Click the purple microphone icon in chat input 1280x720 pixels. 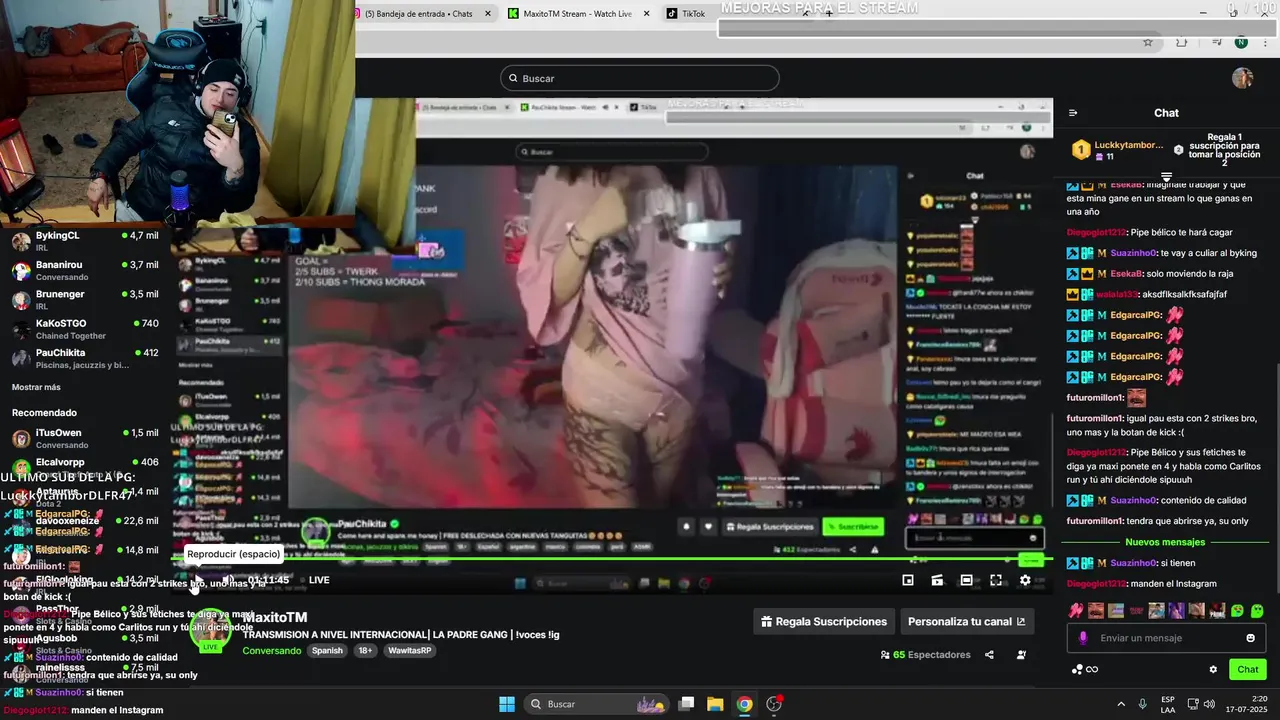point(1083,638)
